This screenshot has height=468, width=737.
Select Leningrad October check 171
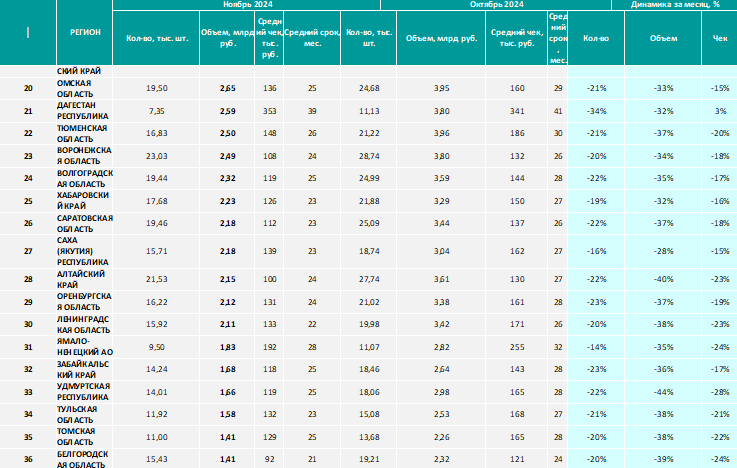click(517, 324)
